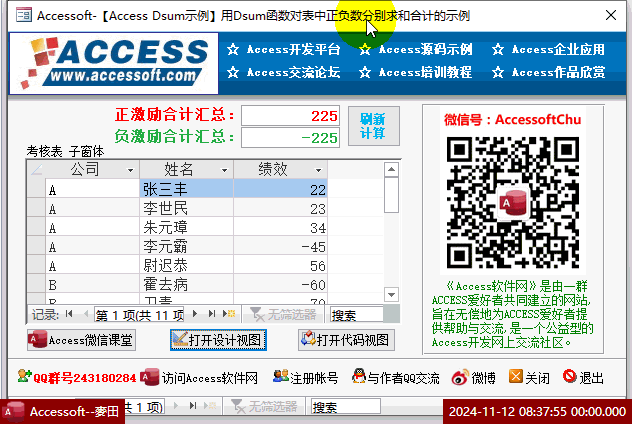Click the WeChat QR code image

(513, 203)
